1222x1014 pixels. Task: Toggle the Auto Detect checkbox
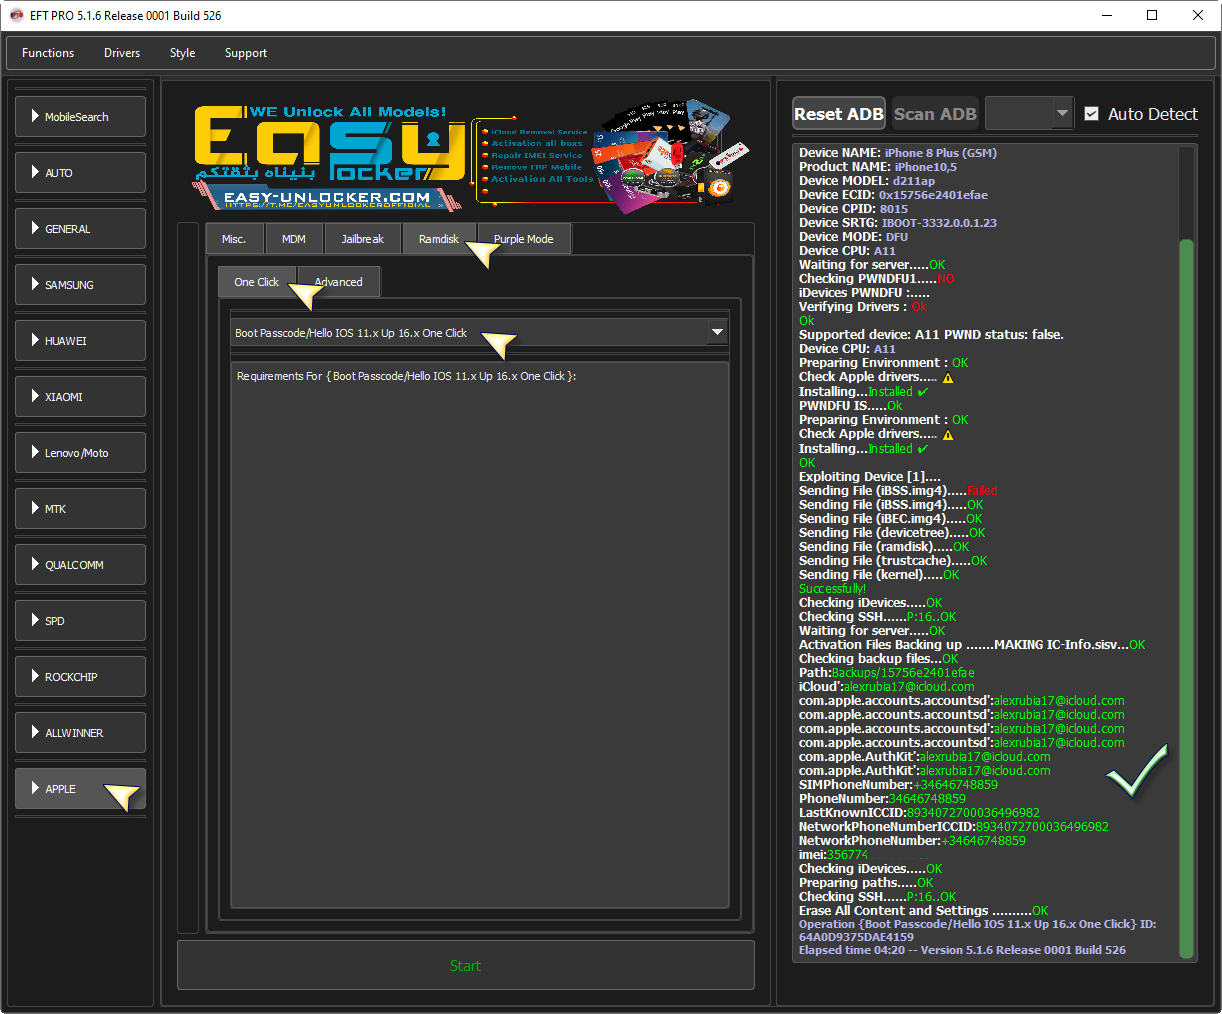tap(1092, 114)
